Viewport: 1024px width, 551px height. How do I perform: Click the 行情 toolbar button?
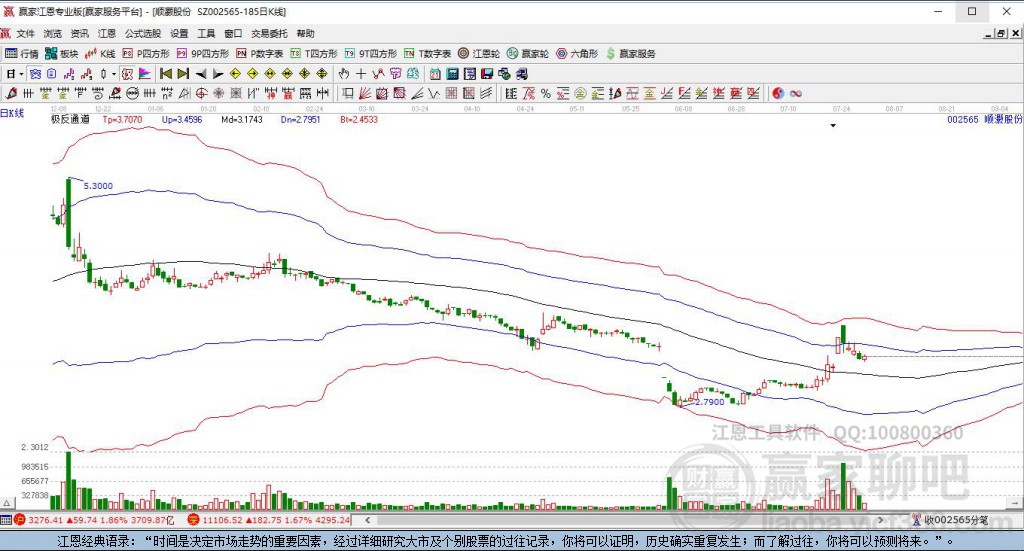tap(22, 54)
